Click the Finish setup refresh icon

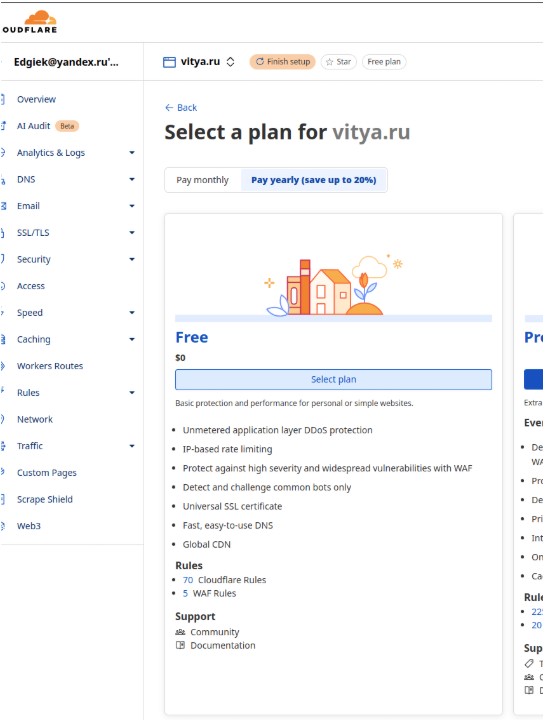[x=259, y=62]
